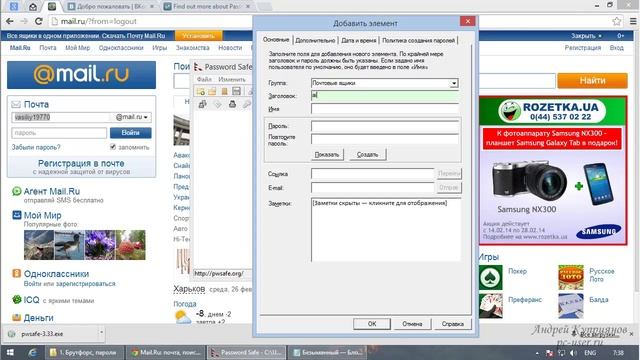Open the Регистрация в почте link

tap(81, 163)
